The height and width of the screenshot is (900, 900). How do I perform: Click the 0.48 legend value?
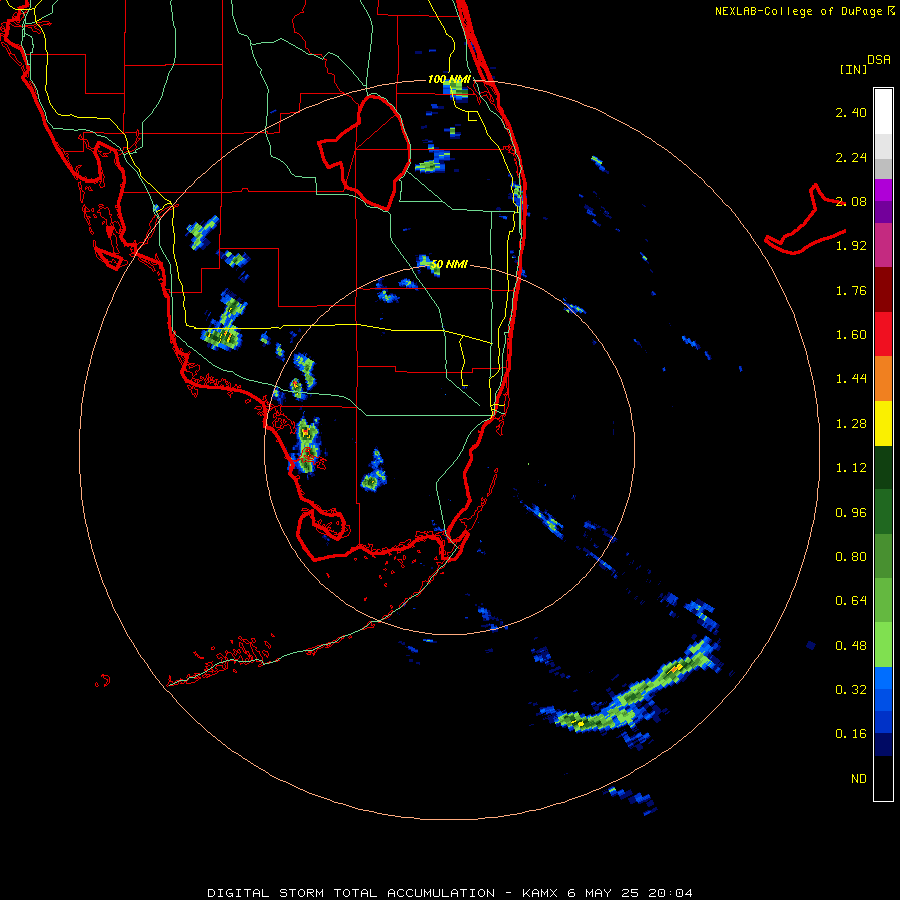pos(851,646)
